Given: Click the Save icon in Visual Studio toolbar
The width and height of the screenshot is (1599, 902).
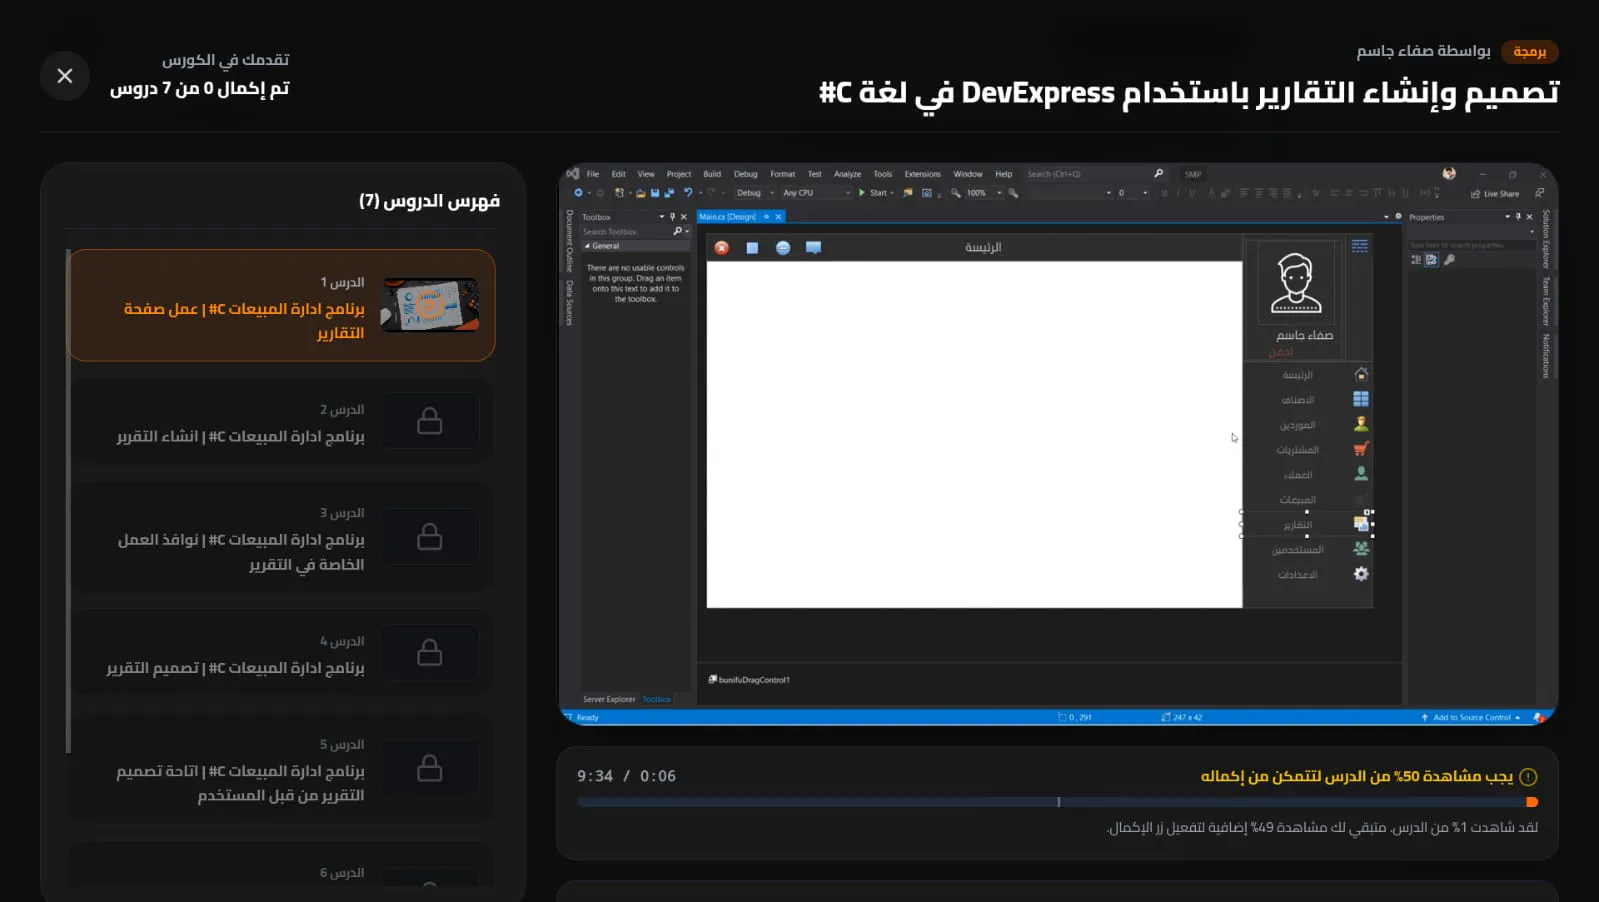Looking at the screenshot, I should (x=655, y=193).
